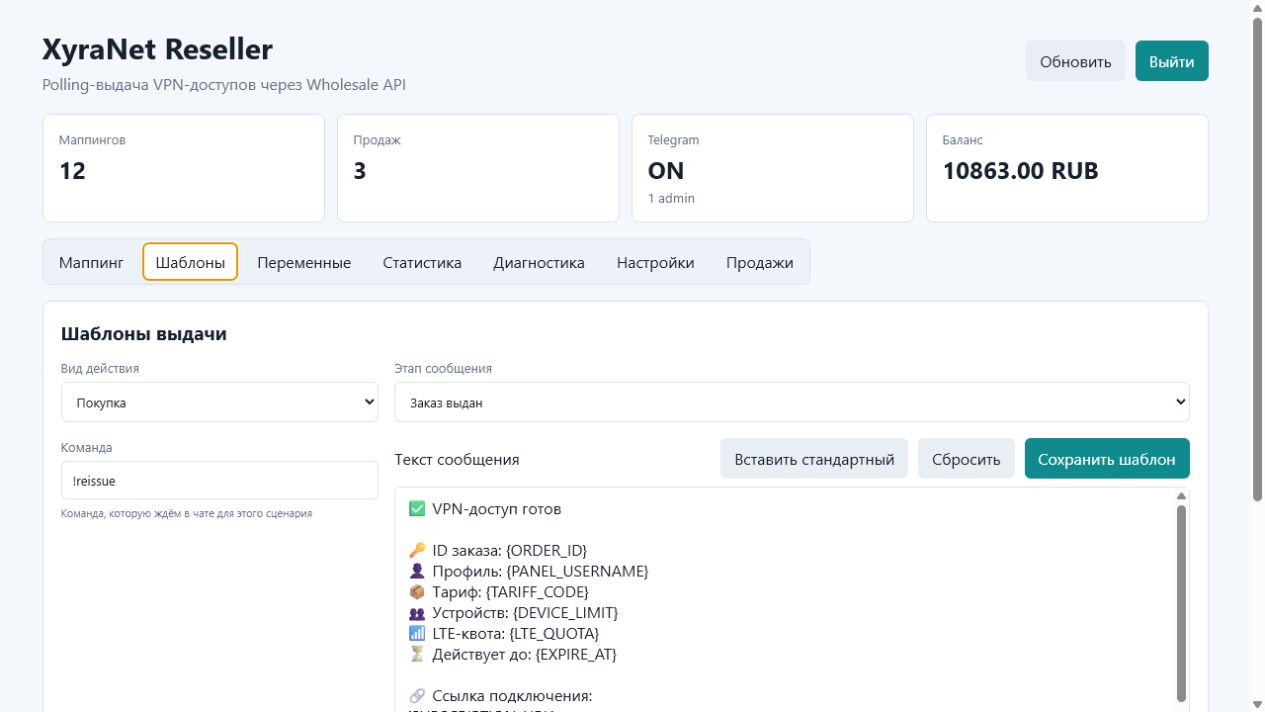This screenshot has height=712, width=1265.
Task: Click the Текст сообщения label
Action: click(x=457, y=460)
